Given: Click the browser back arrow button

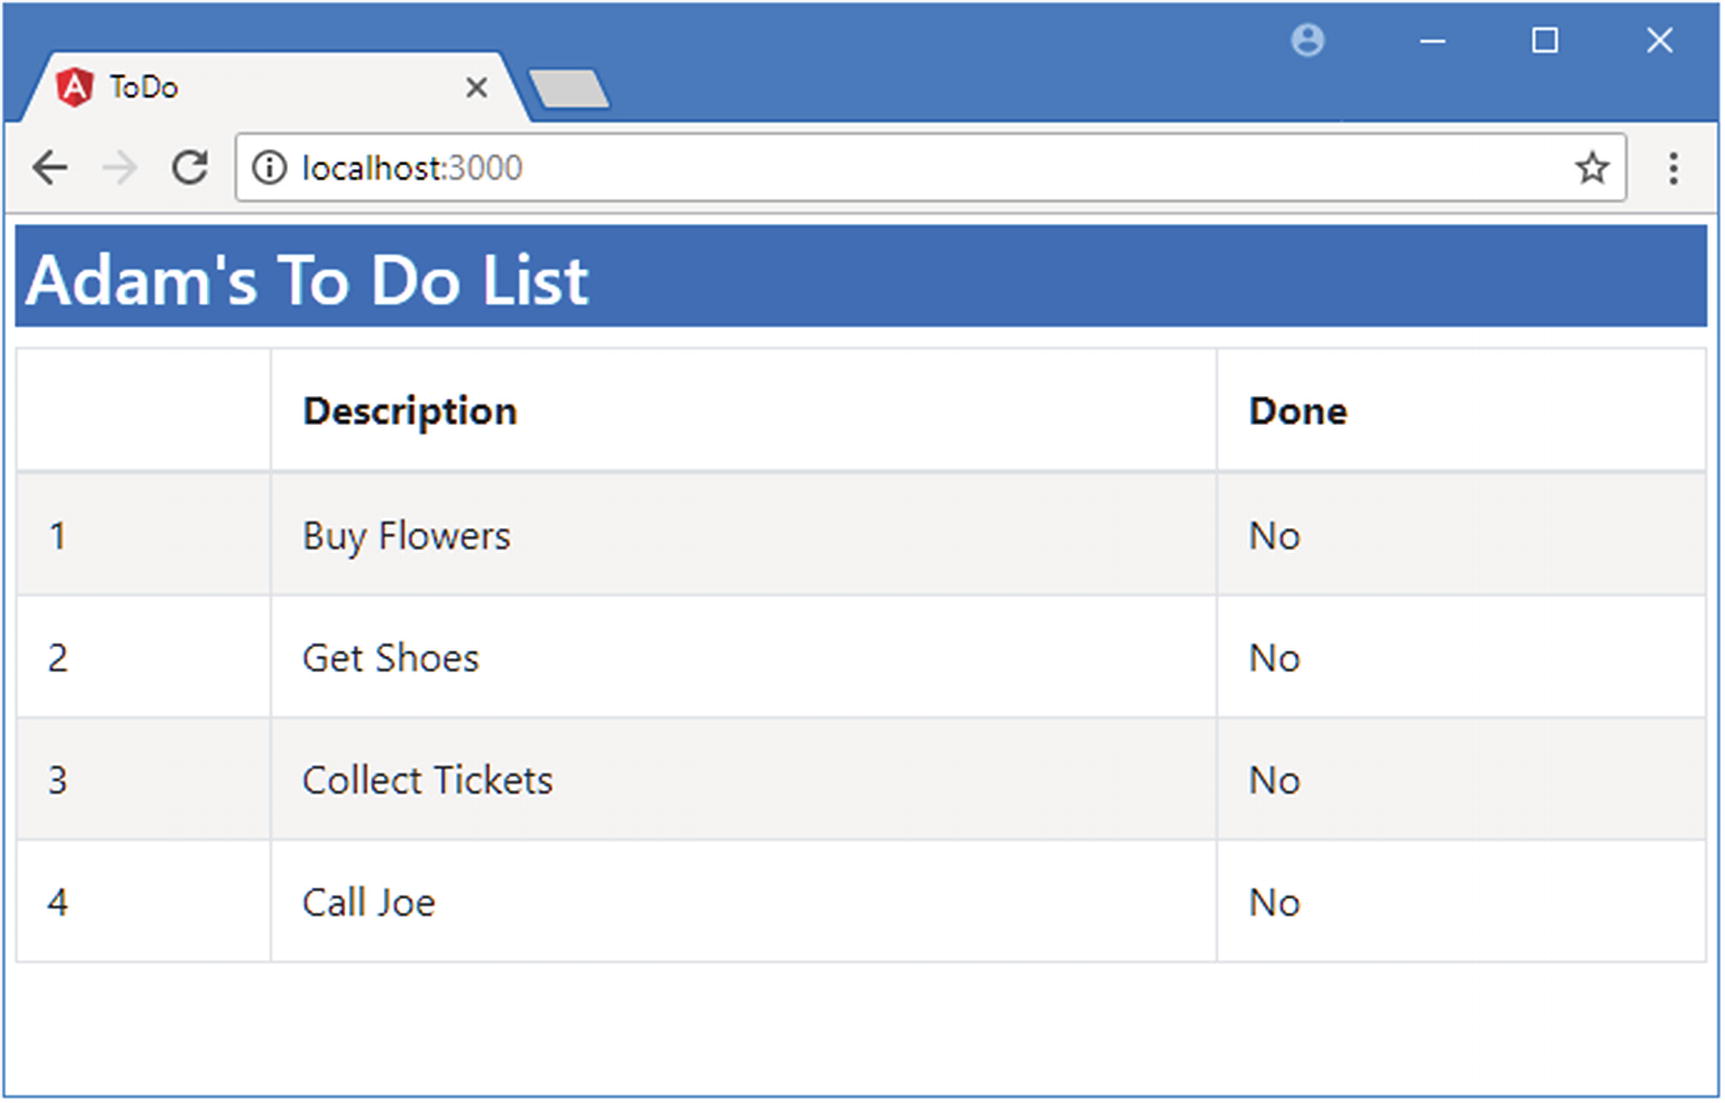Looking at the screenshot, I should click(50, 168).
